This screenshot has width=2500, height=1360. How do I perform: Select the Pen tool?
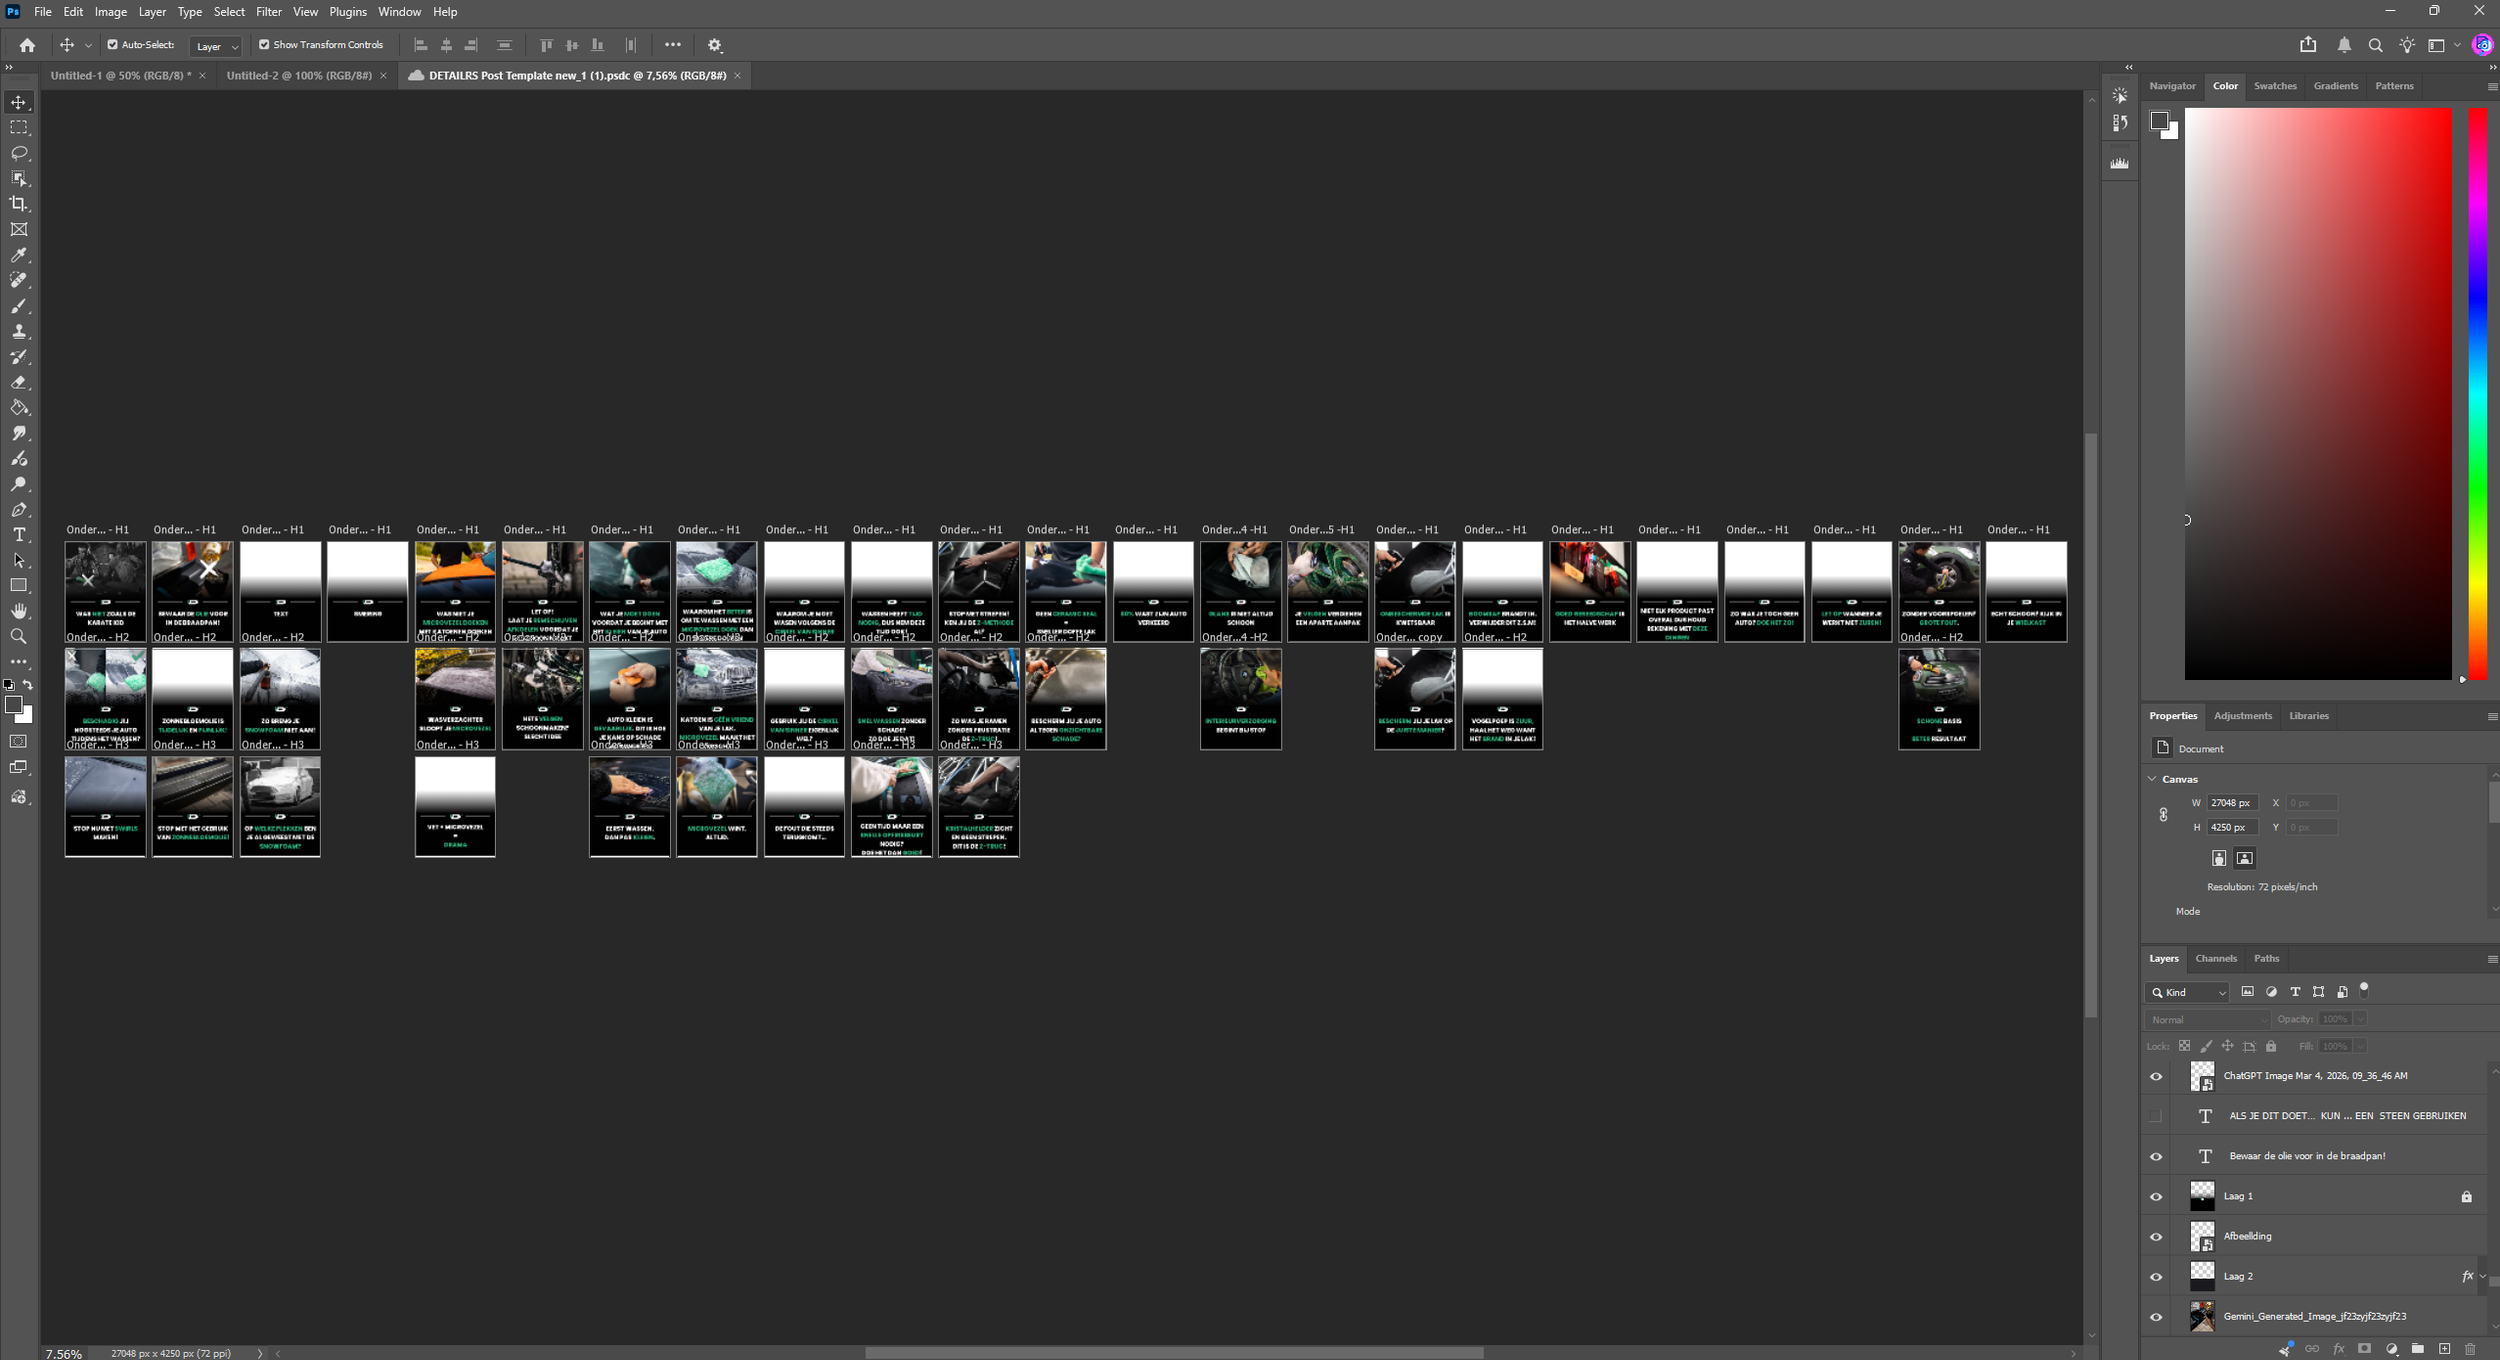19,509
